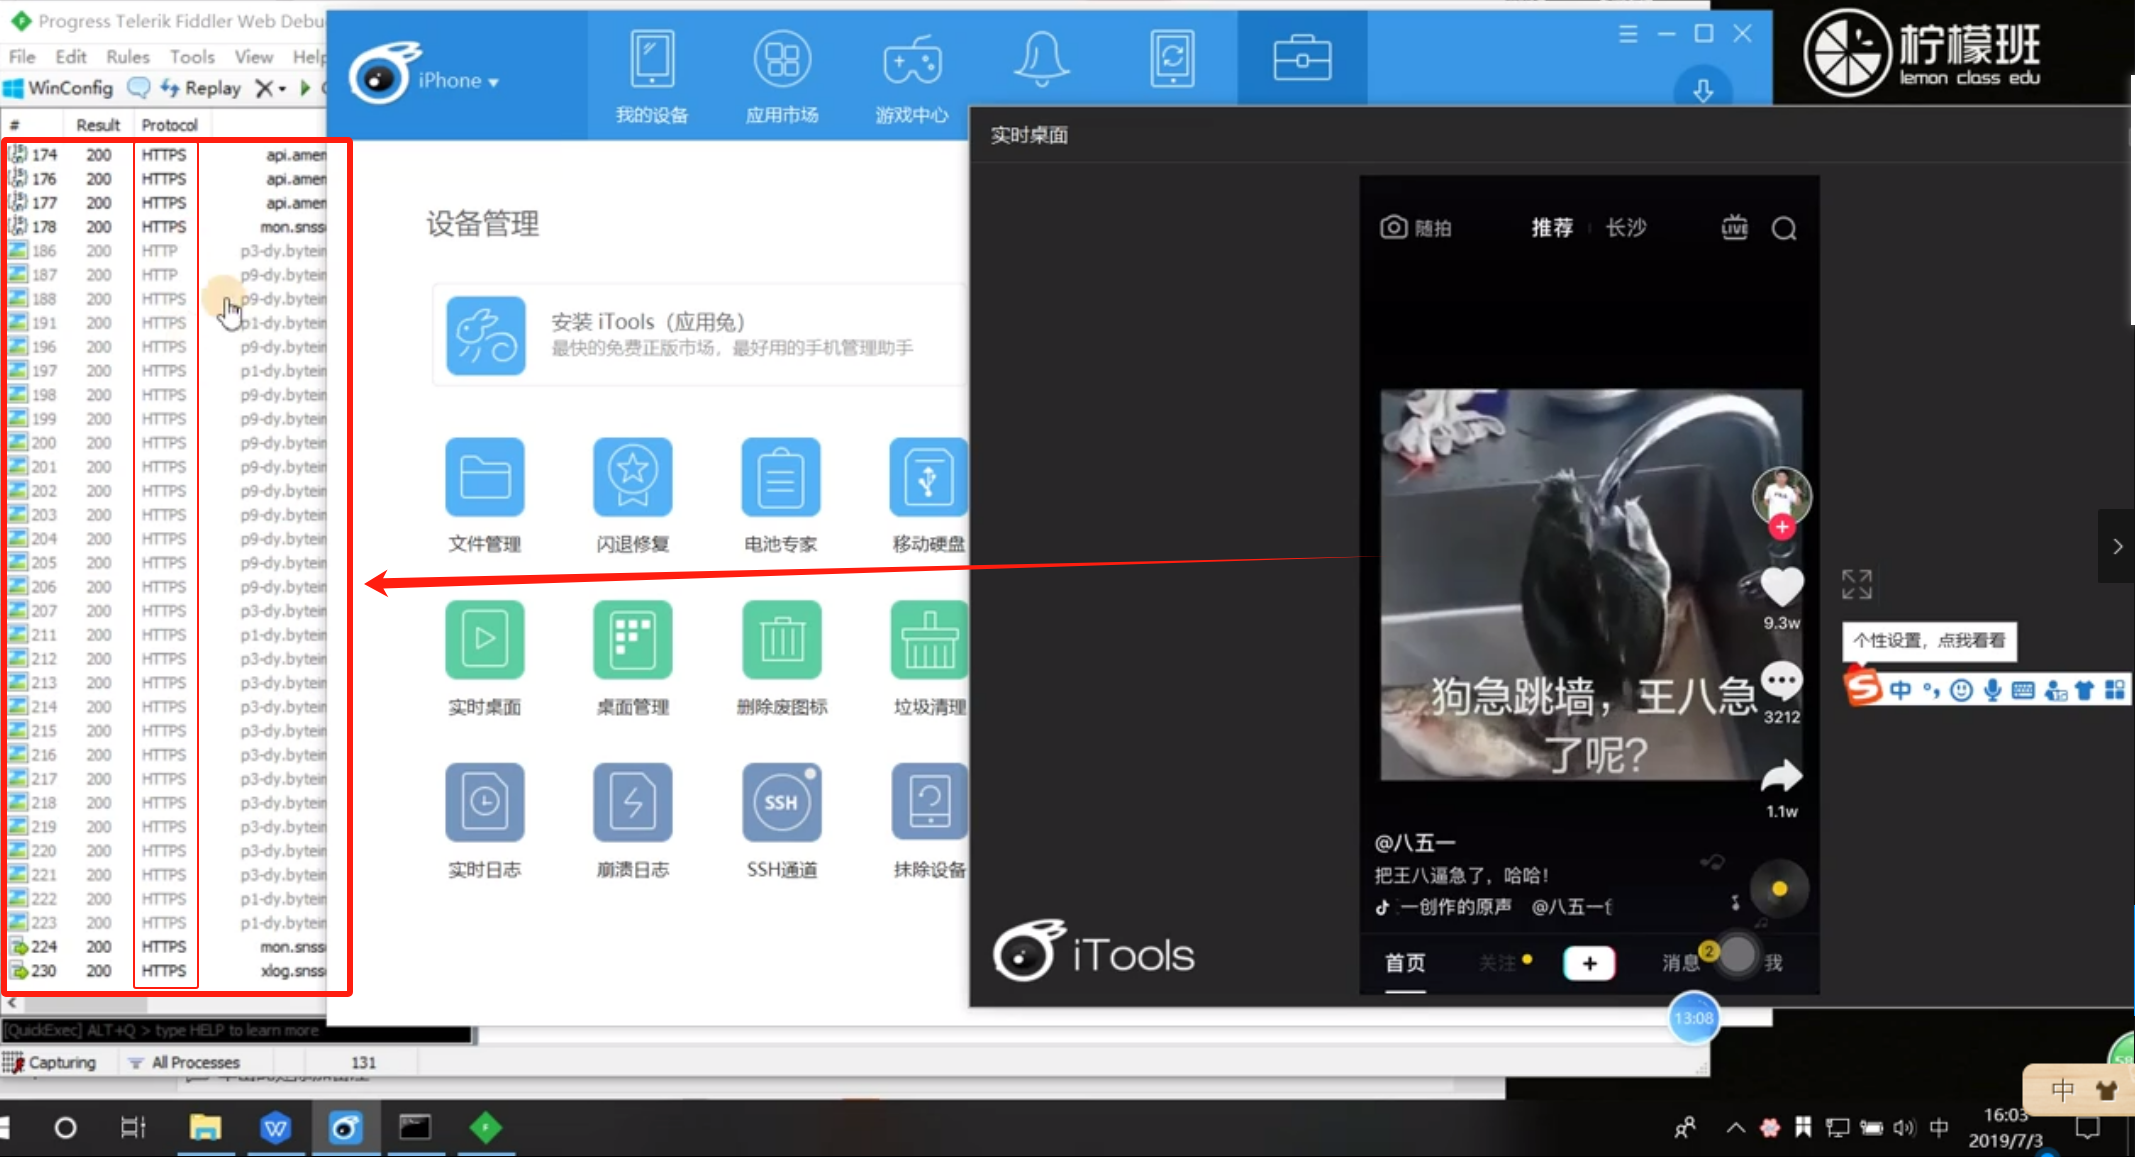Click the Replay button in Fiddler toolbar

click(201, 88)
